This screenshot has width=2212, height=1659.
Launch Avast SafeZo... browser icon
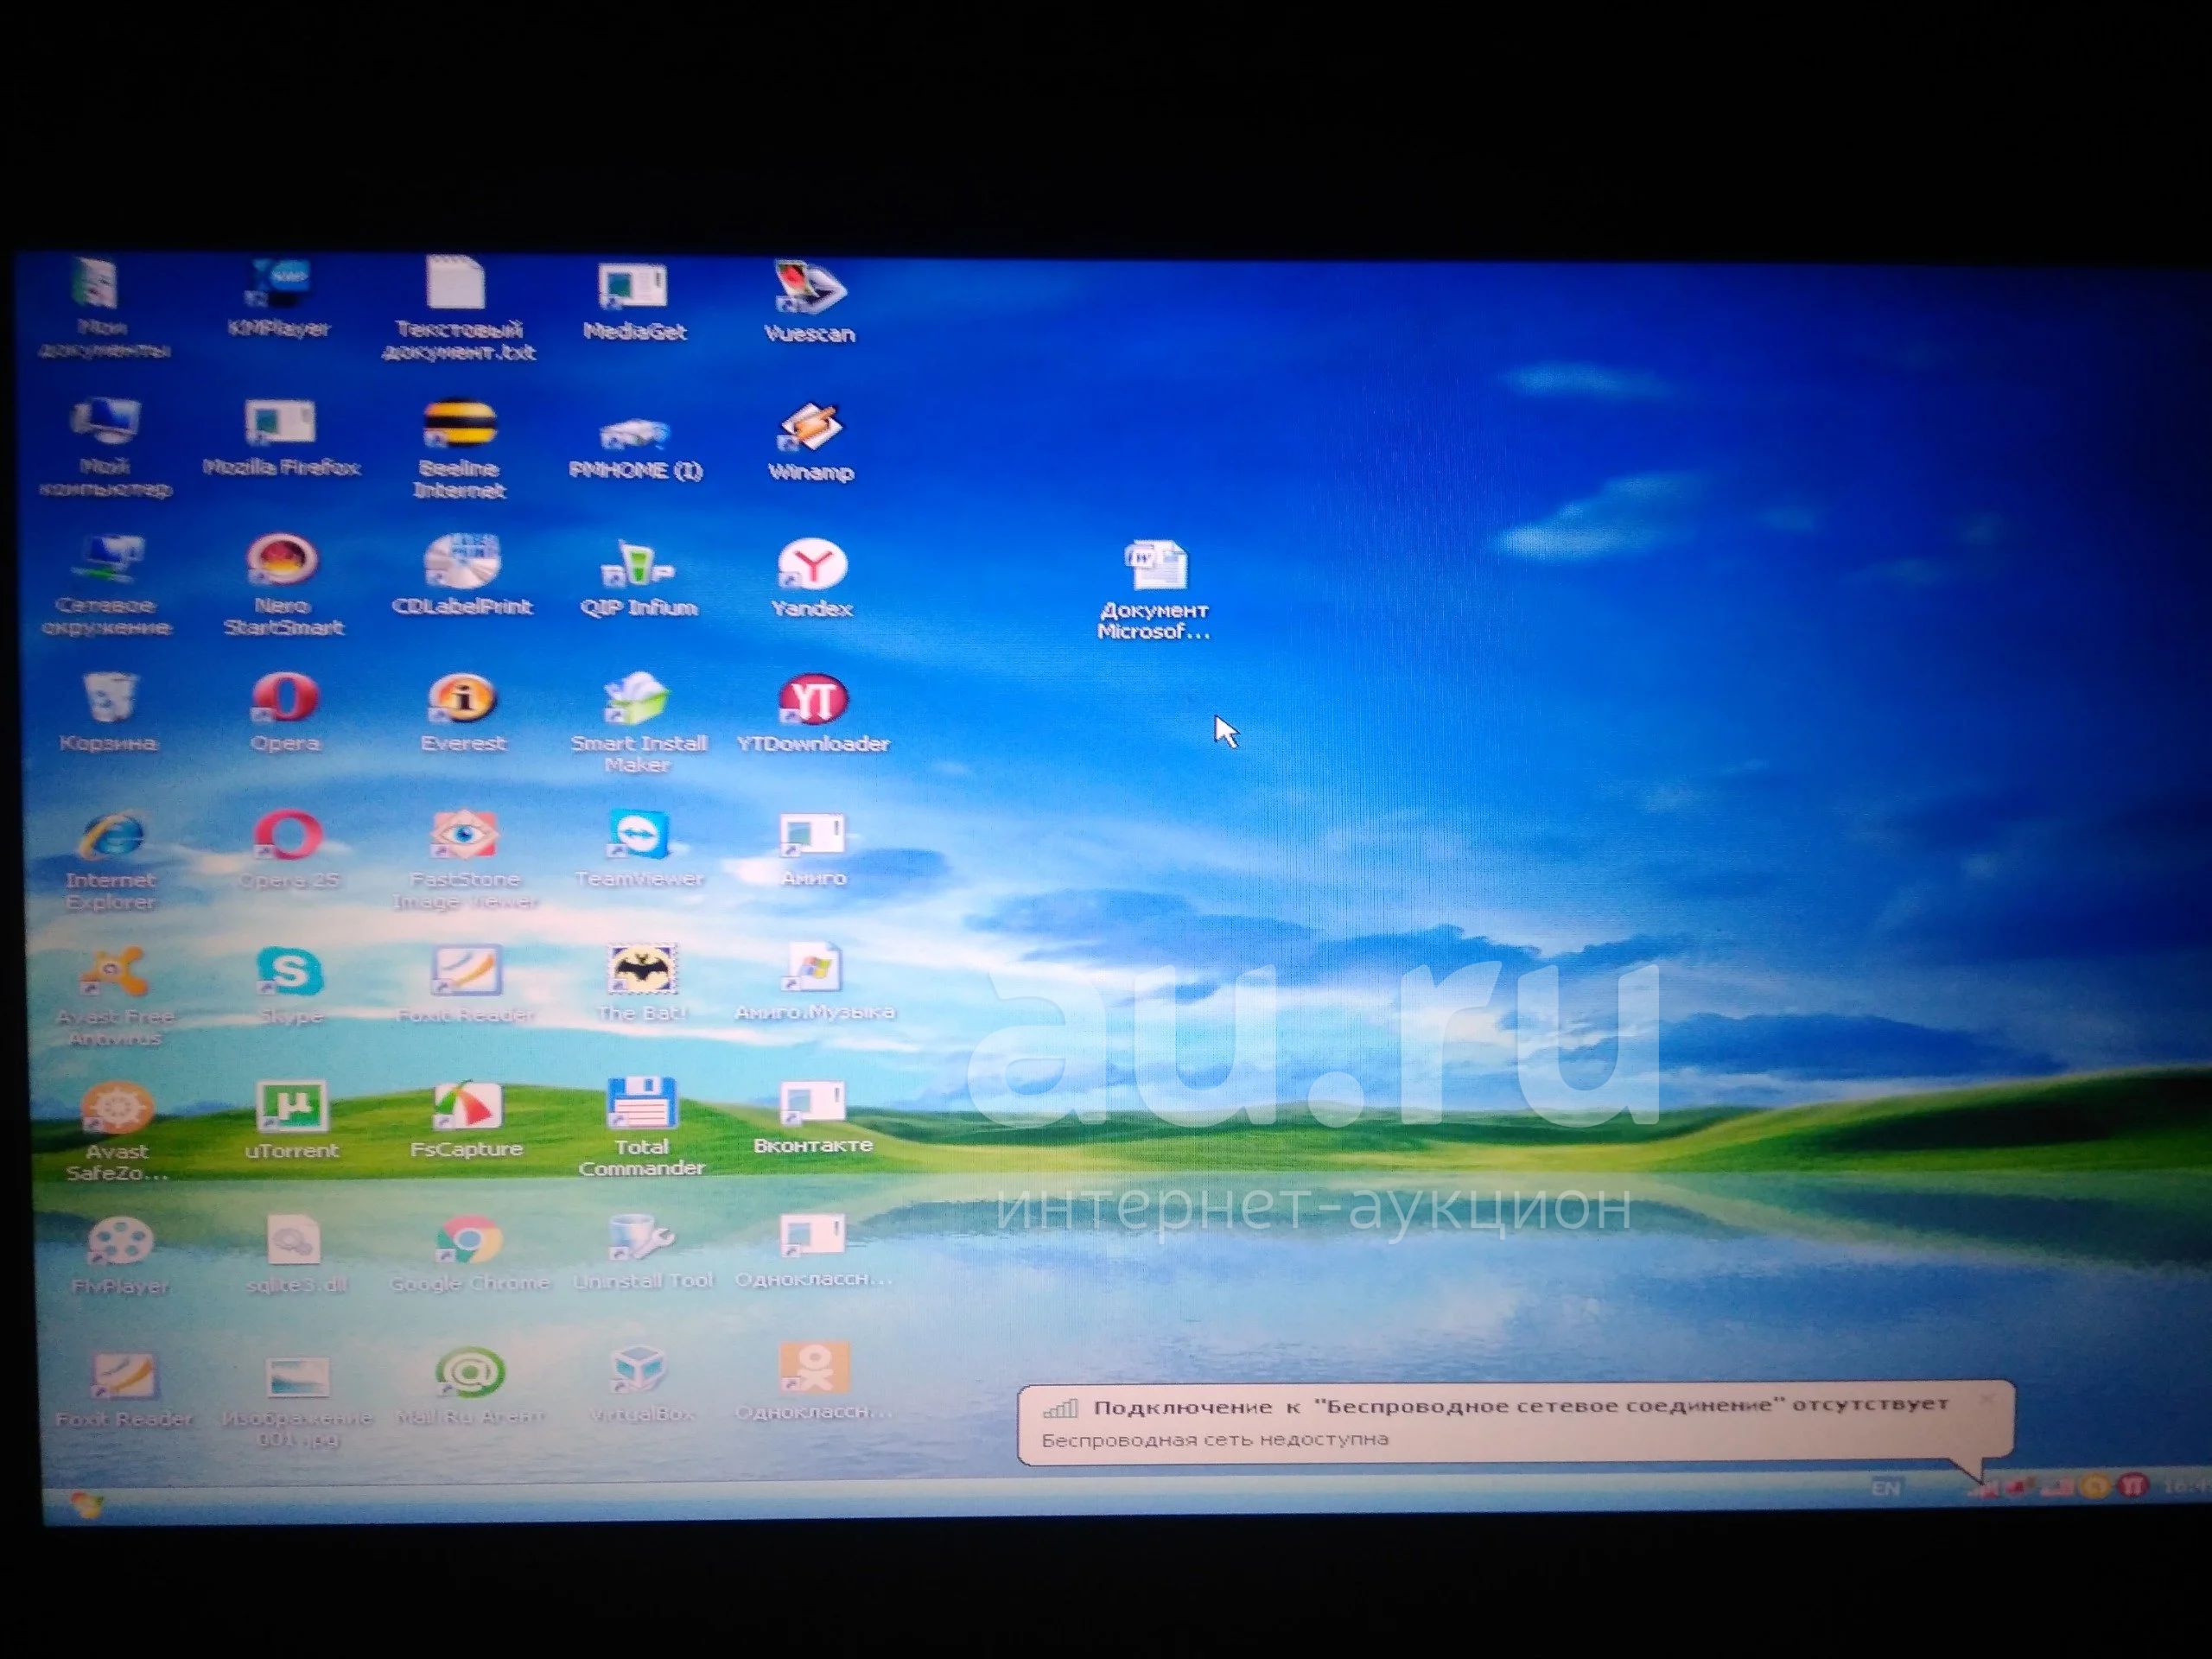tap(117, 1131)
